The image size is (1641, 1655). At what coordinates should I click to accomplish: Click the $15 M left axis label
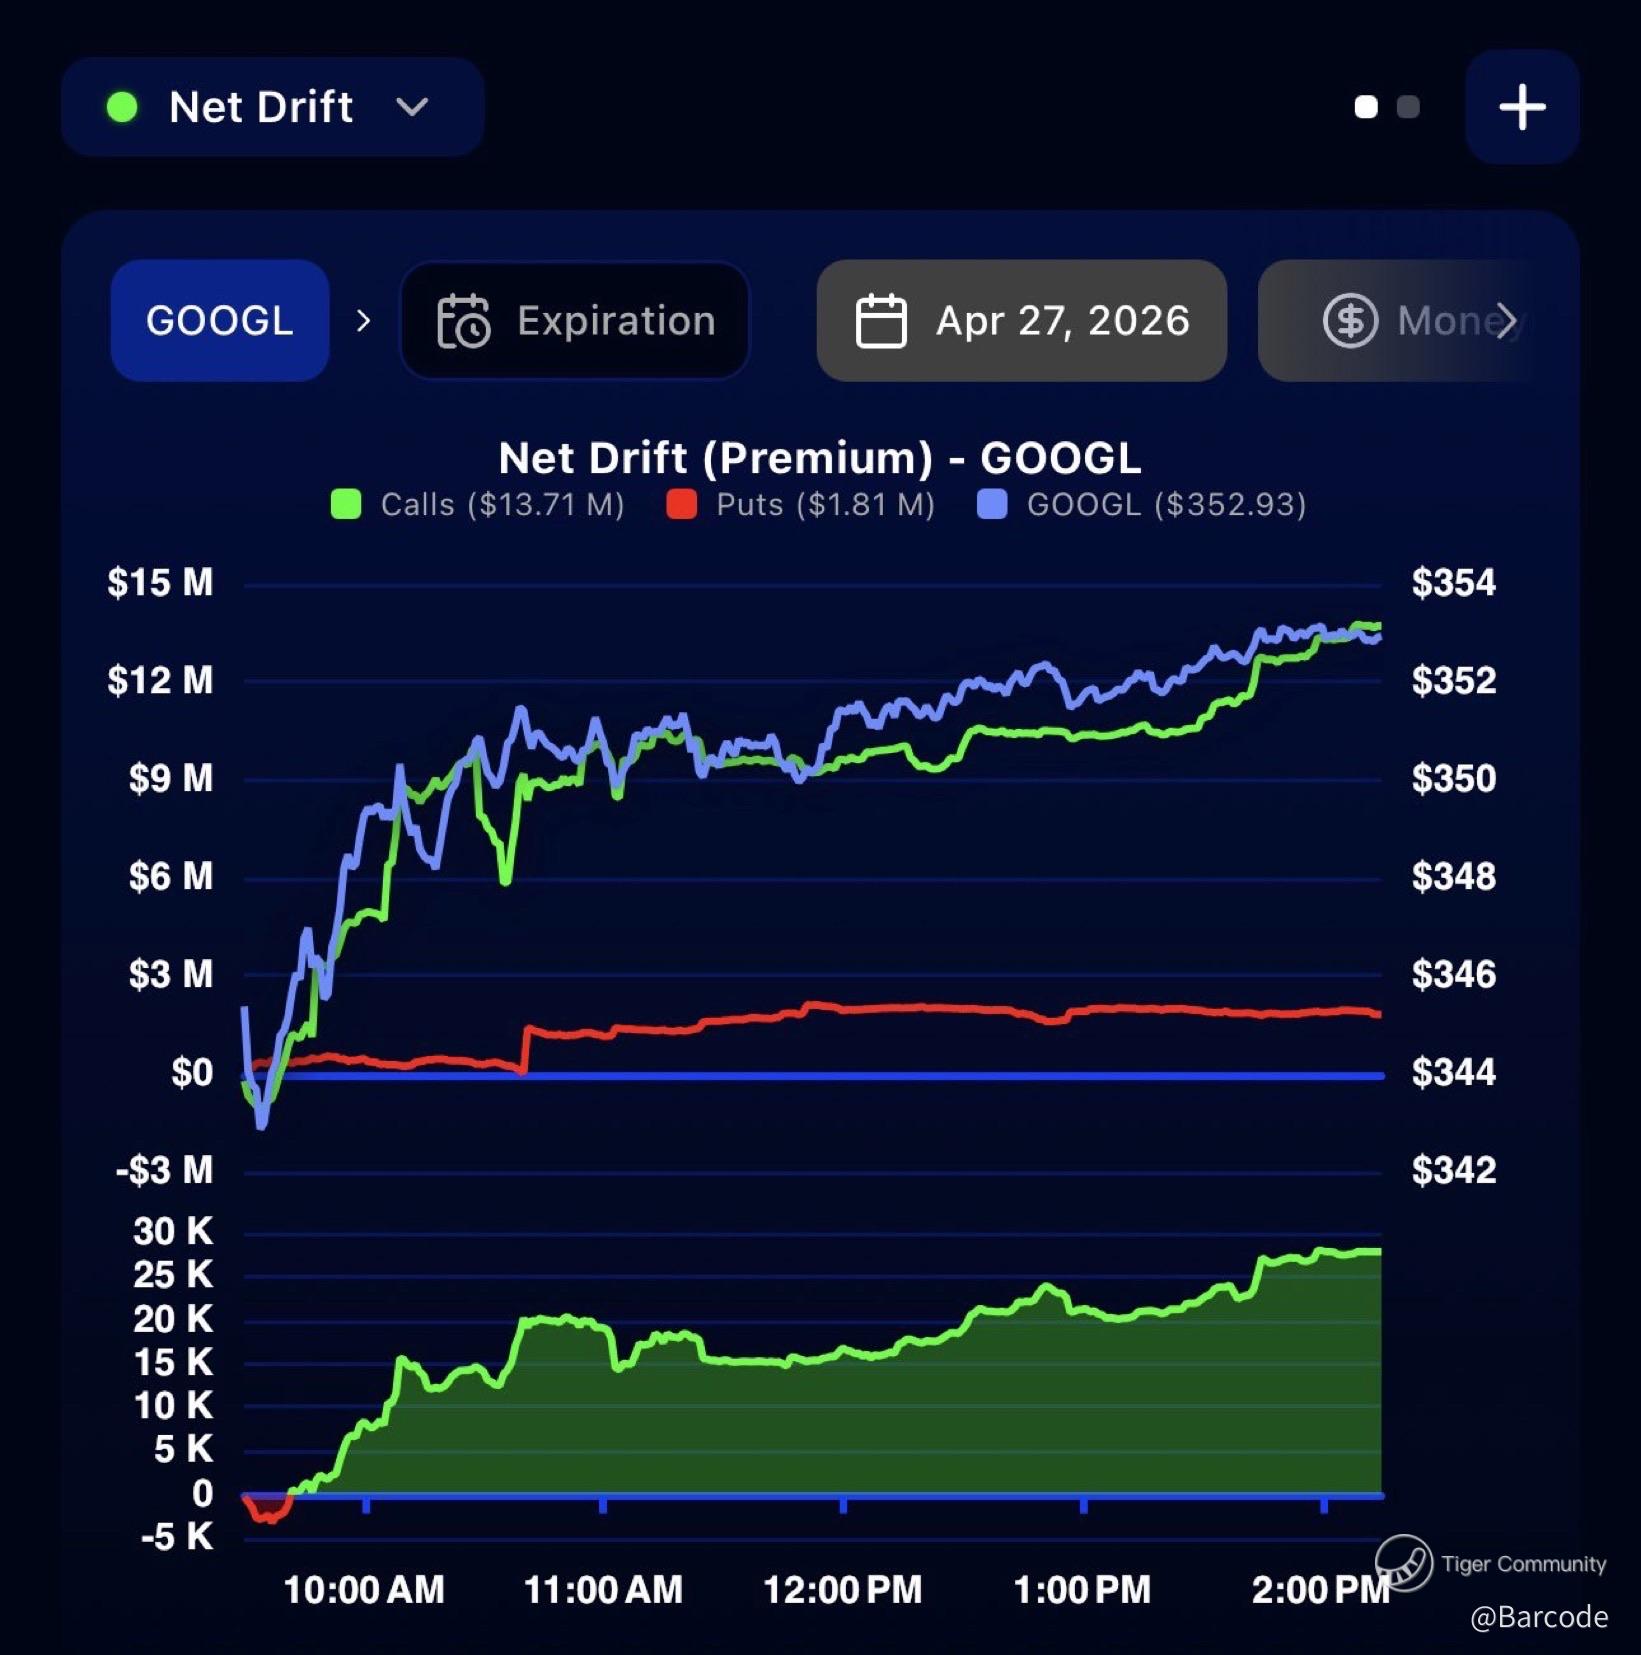point(160,582)
